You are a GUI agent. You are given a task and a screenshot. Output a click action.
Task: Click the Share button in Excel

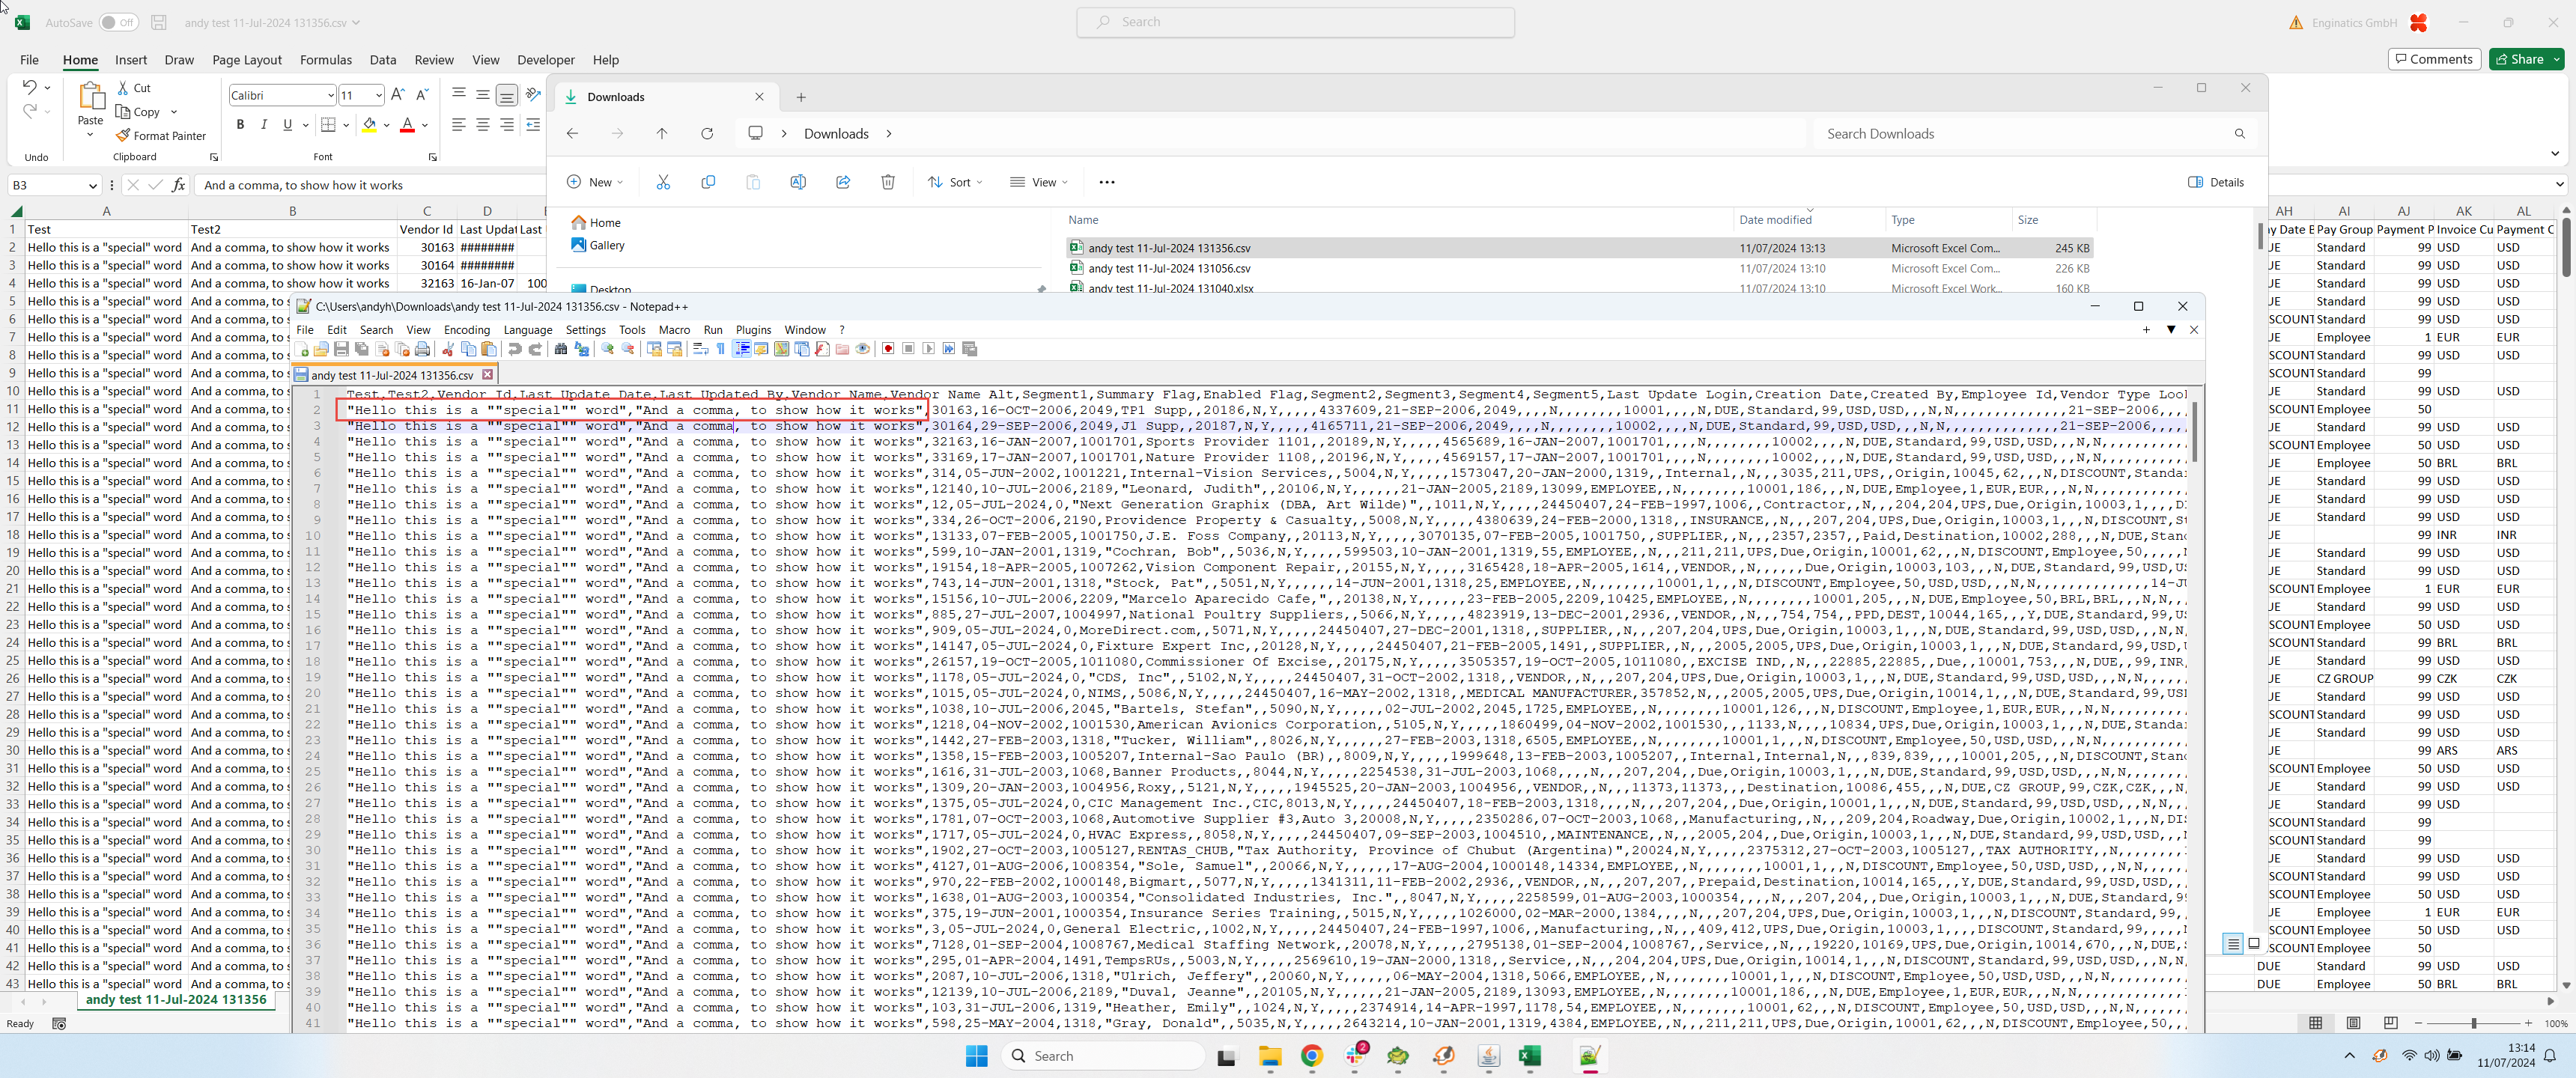click(2526, 59)
